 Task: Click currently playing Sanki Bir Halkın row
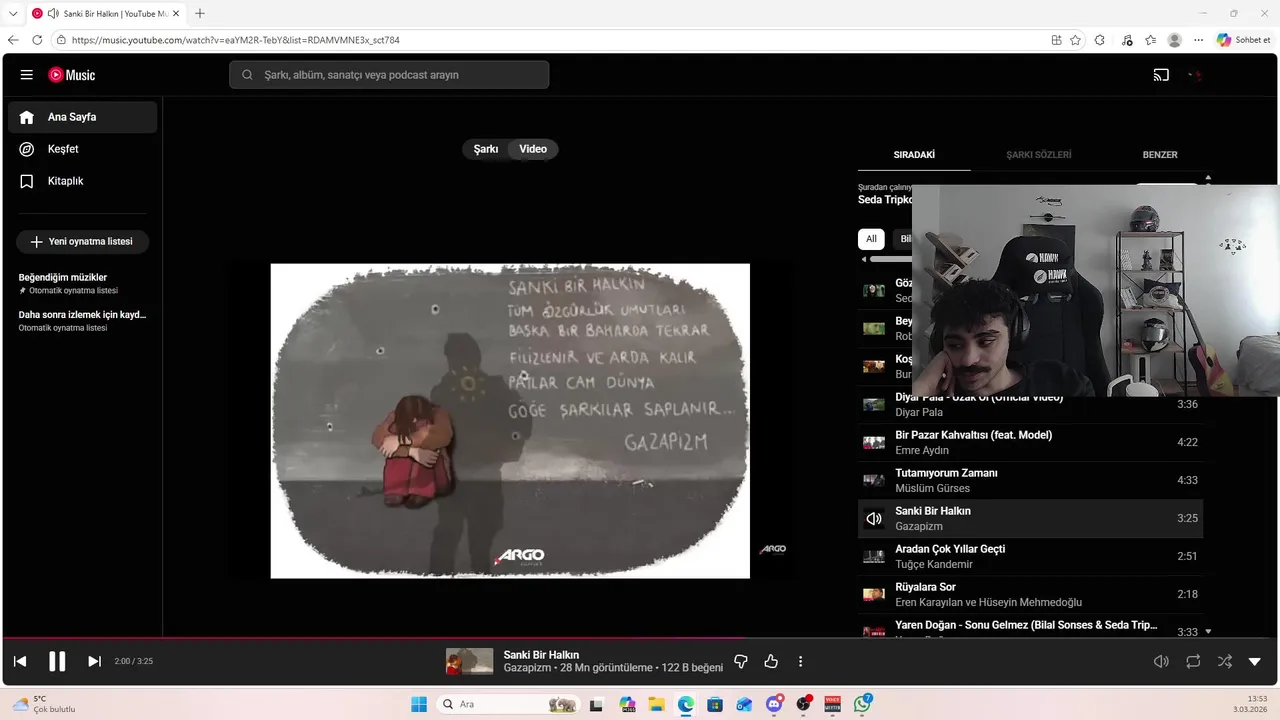coord(1030,518)
